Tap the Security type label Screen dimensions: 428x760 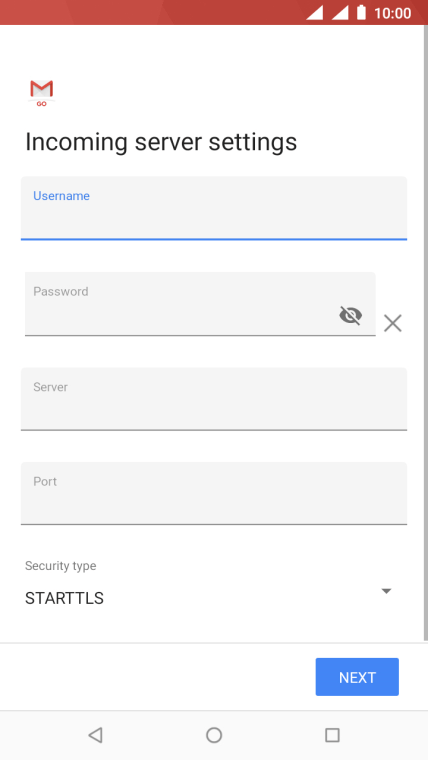click(61, 566)
